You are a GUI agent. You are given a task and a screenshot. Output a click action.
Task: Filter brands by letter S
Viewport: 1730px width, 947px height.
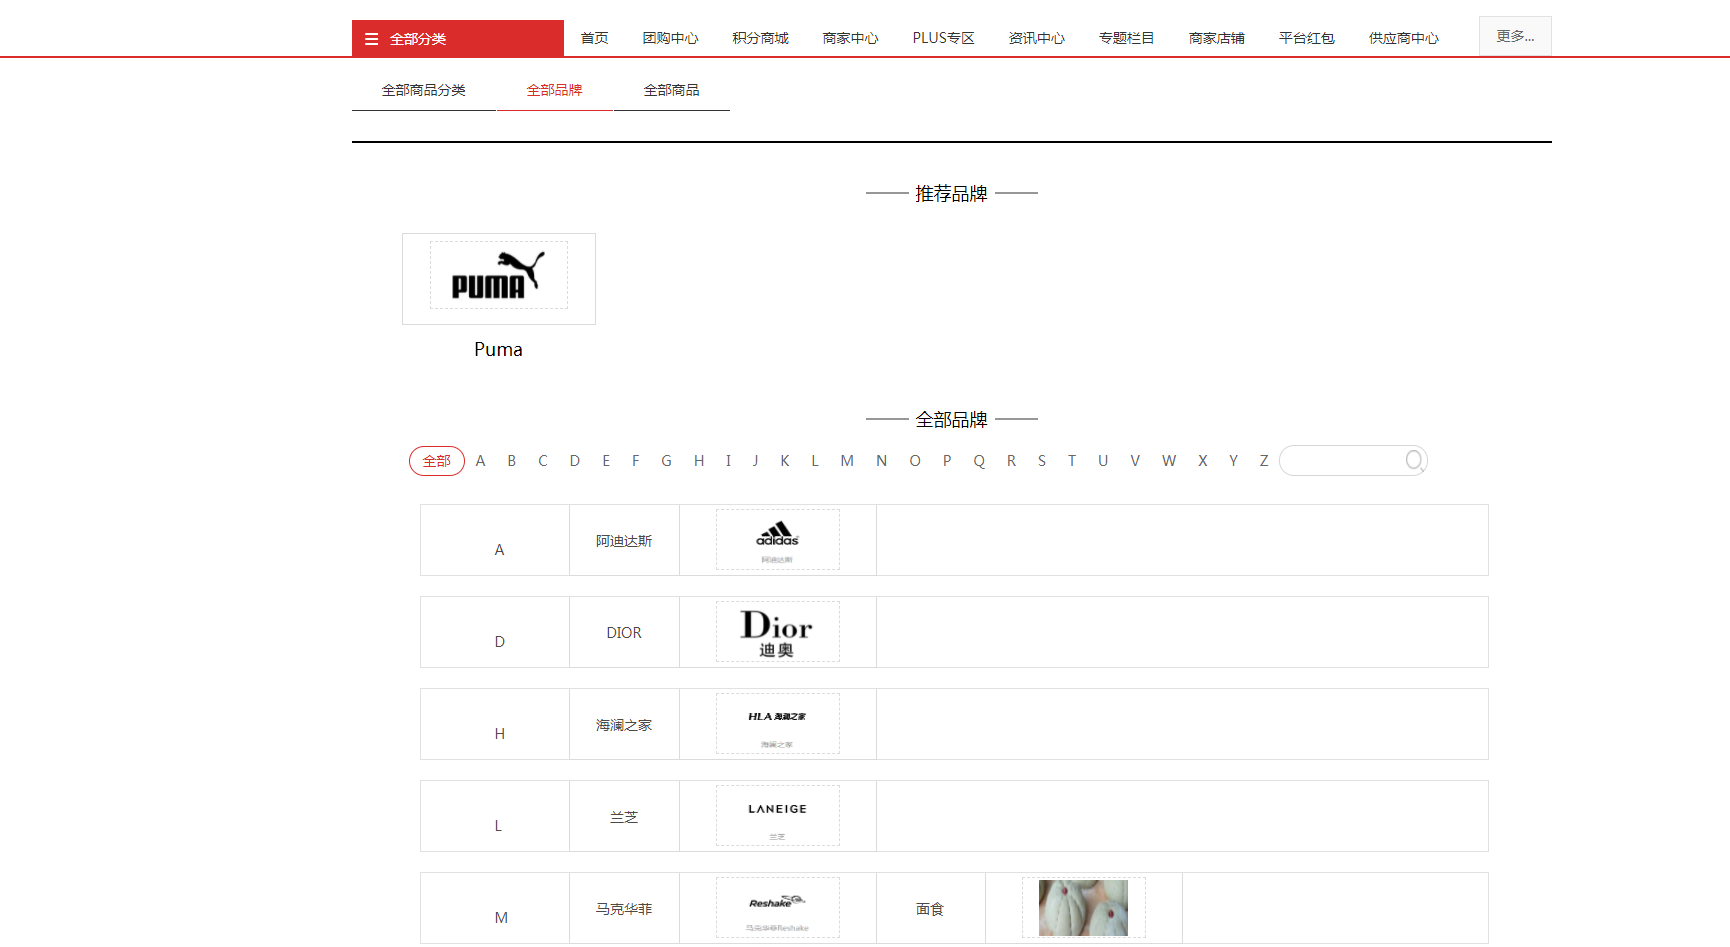click(x=1042, y=461)
